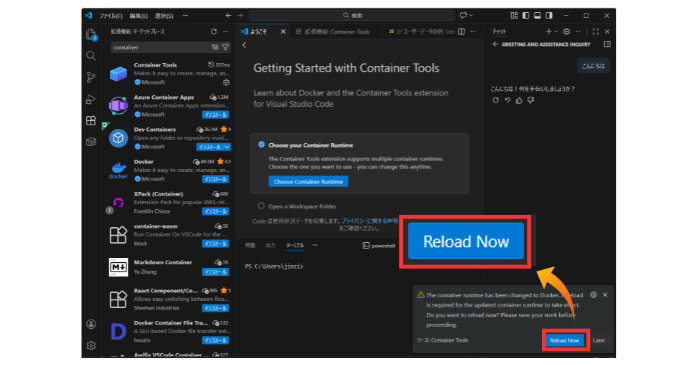The image size is (698, 365).
Task: Select Container Tools extension in list
Action: click(x=170, y=74)
